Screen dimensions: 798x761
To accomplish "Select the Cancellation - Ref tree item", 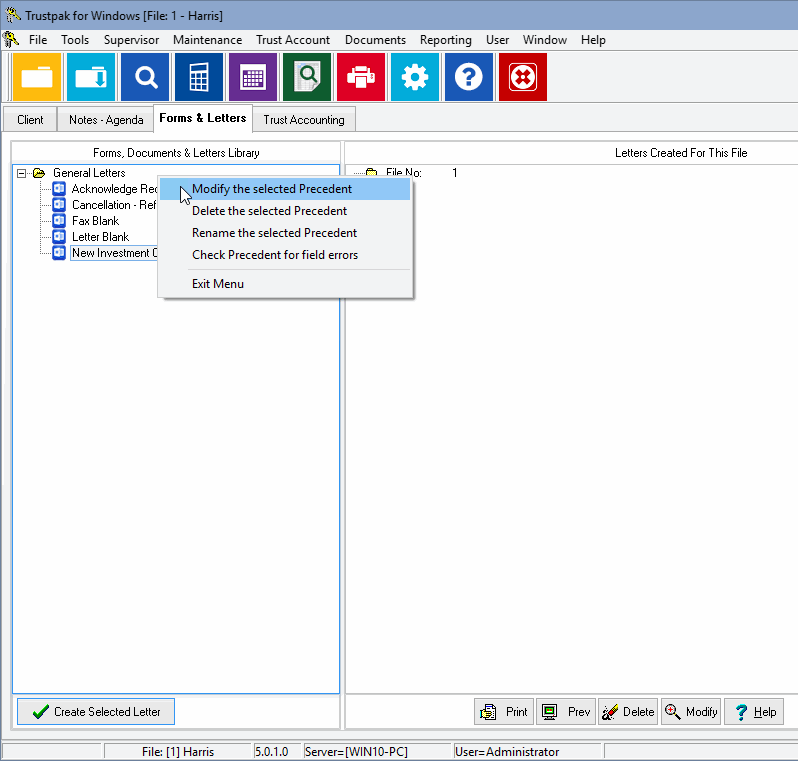I will (114, 205).
